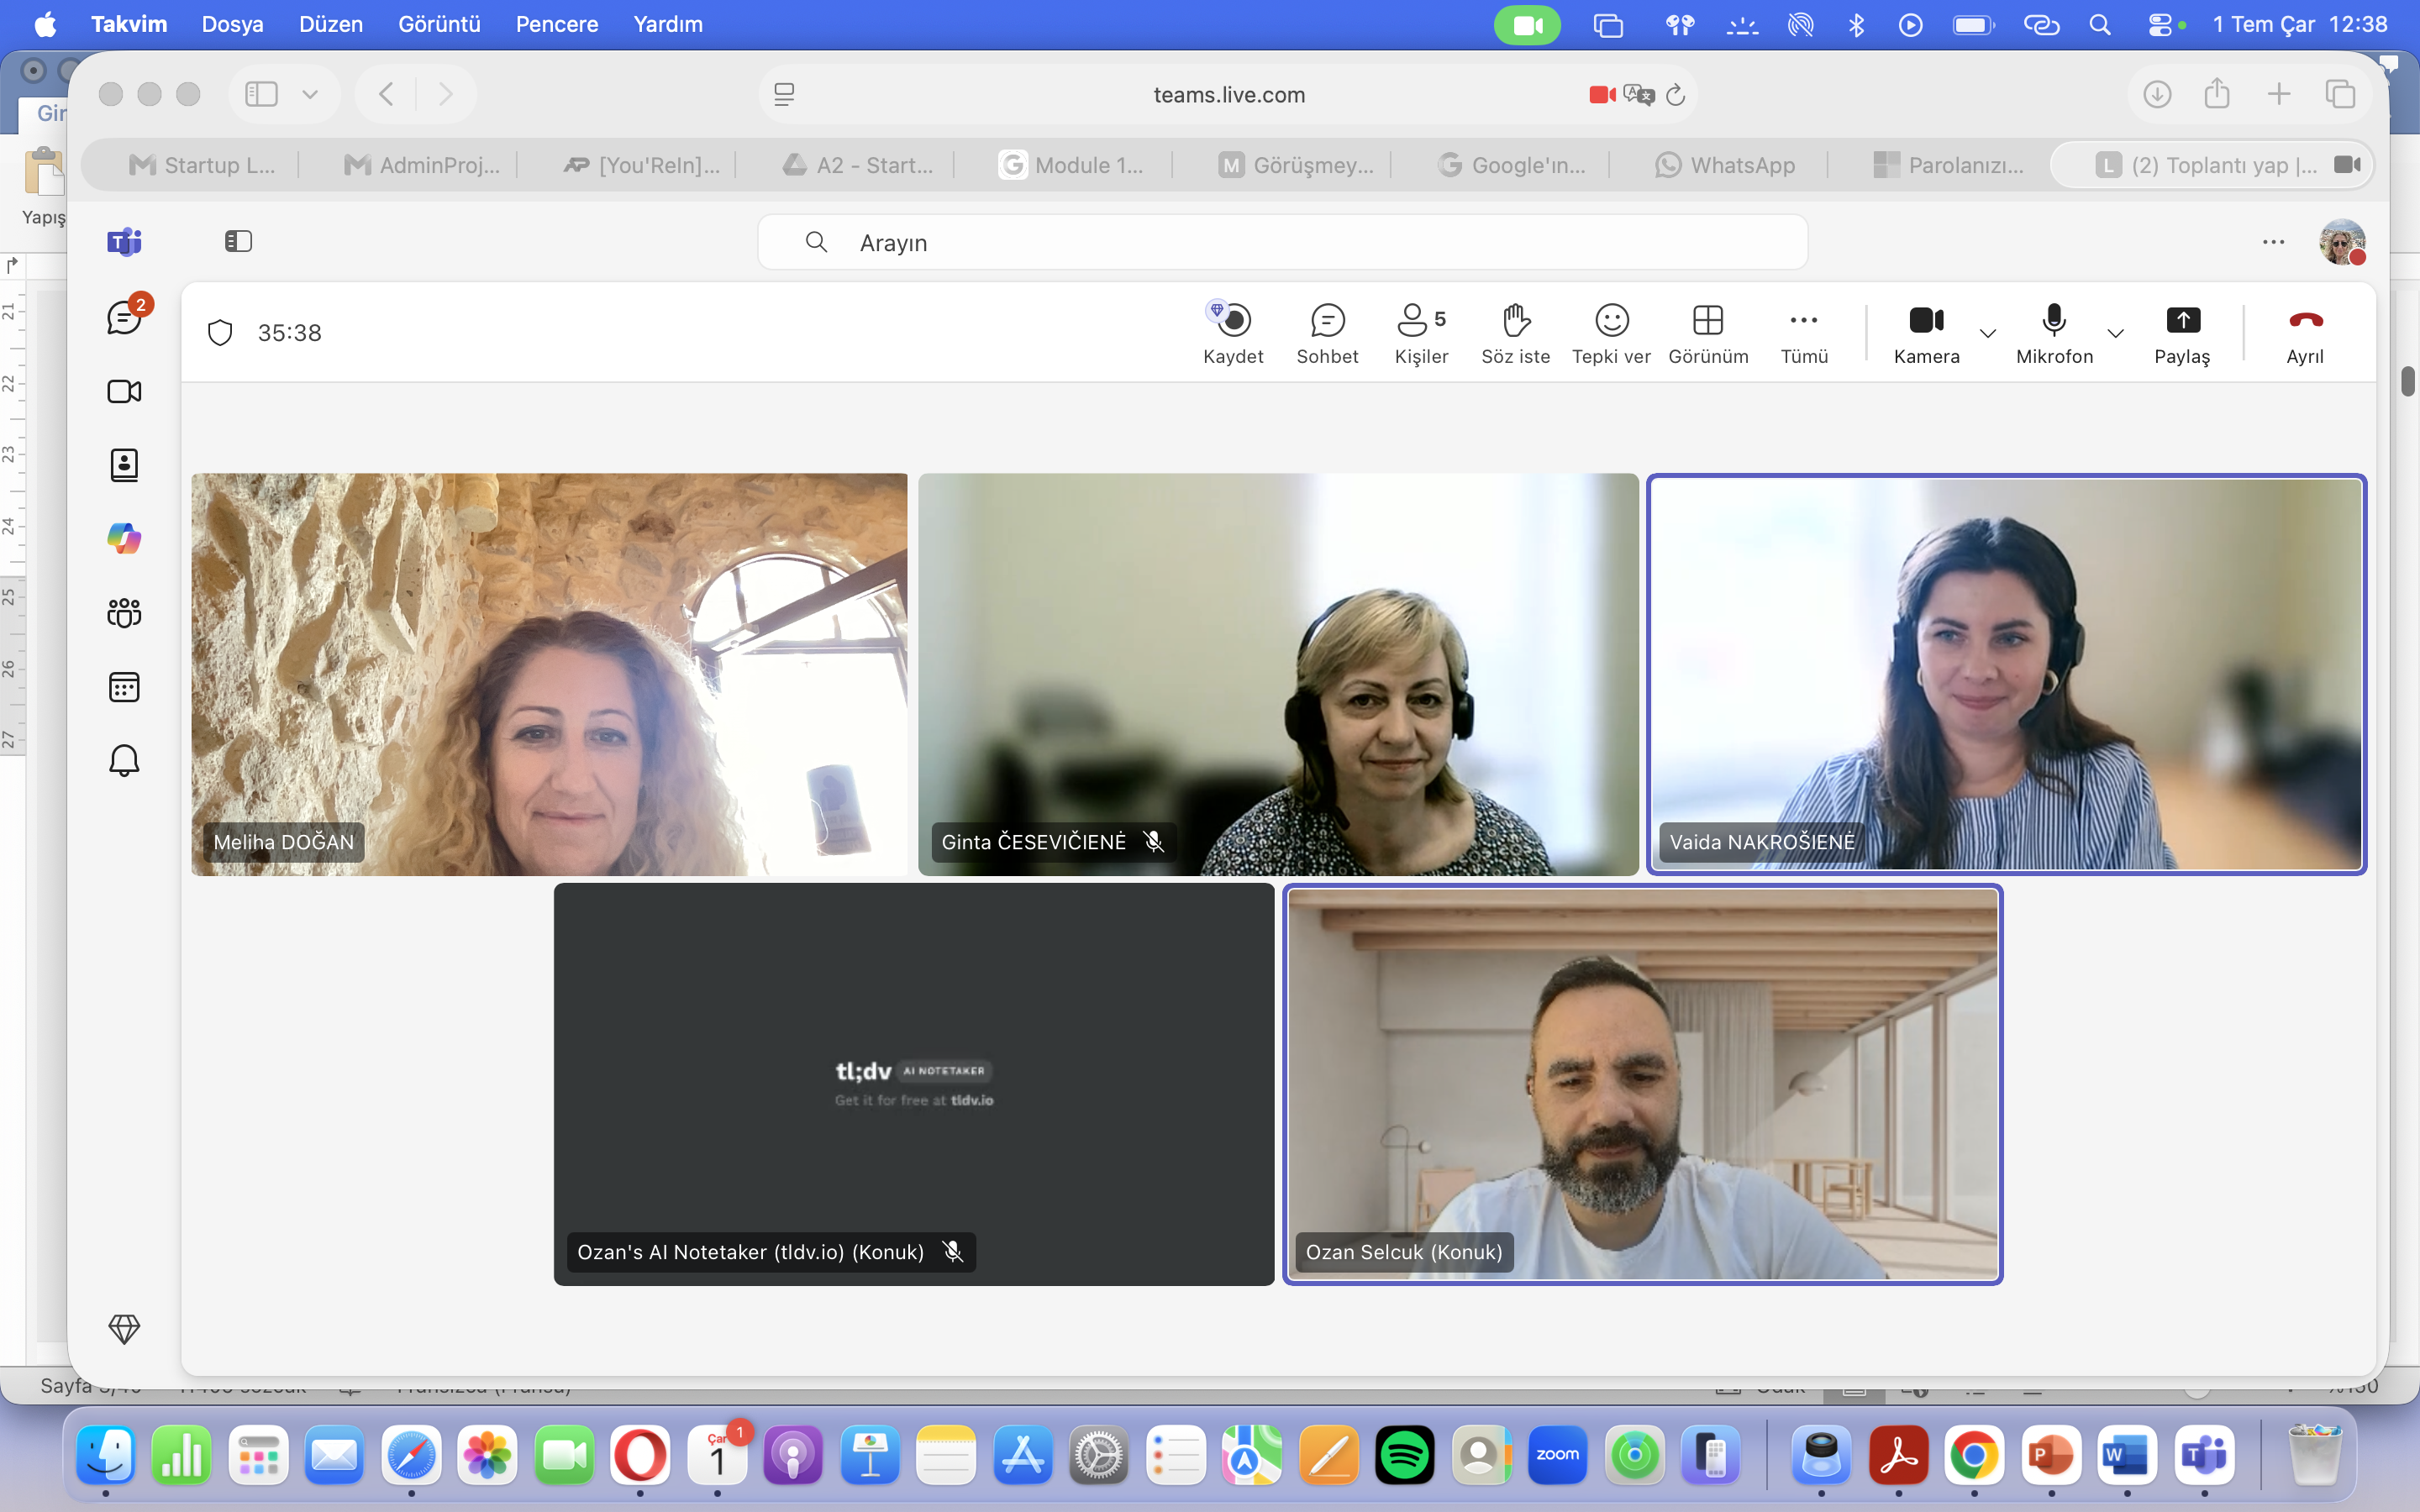The width and height of the screenshot is (2420, 1512).
Task: Open Sohbet meeting chat
Action: pyautogui.click(x=1327, y=333)
